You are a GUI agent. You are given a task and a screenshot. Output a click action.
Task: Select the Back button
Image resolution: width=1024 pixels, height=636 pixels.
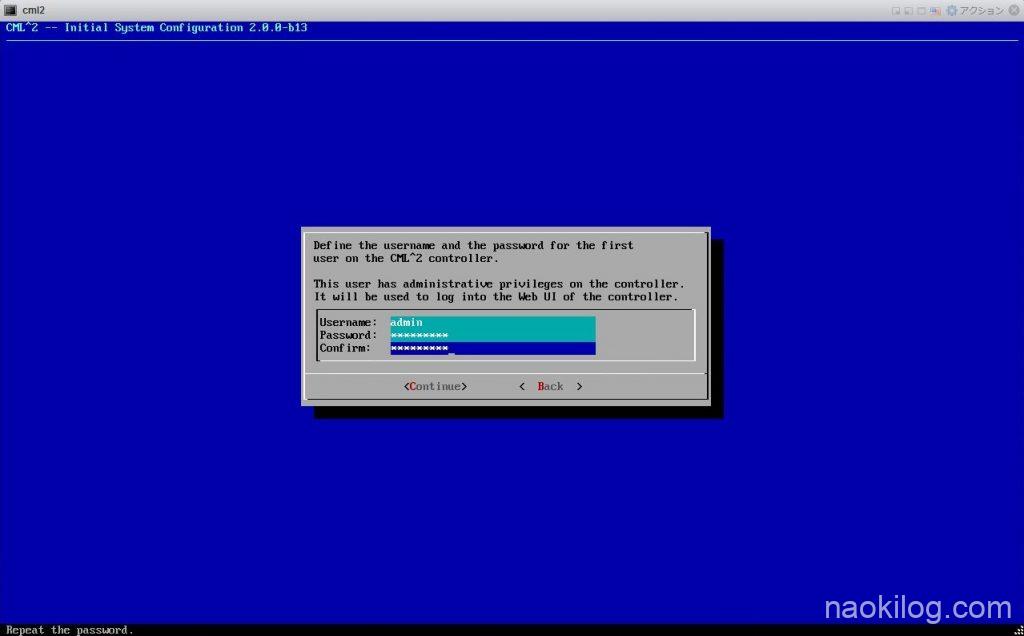[551, 387]
